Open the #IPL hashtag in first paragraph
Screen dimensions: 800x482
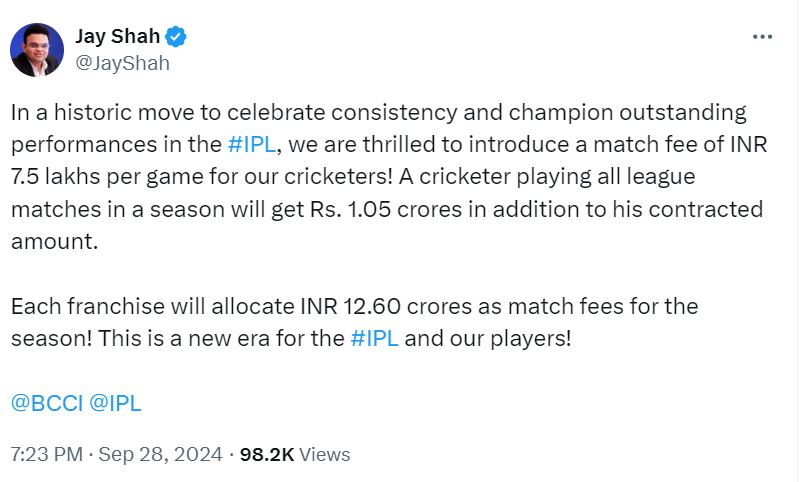(251, 141)
